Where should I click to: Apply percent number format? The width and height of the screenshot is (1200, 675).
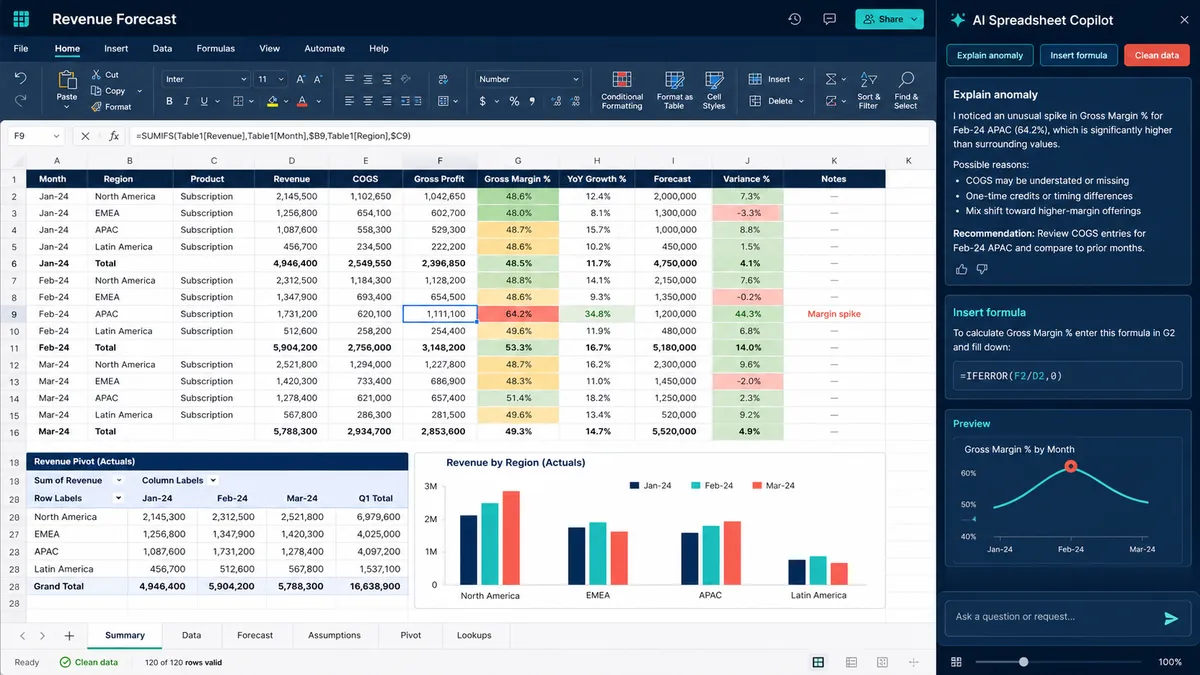click(x=514, y=101)
